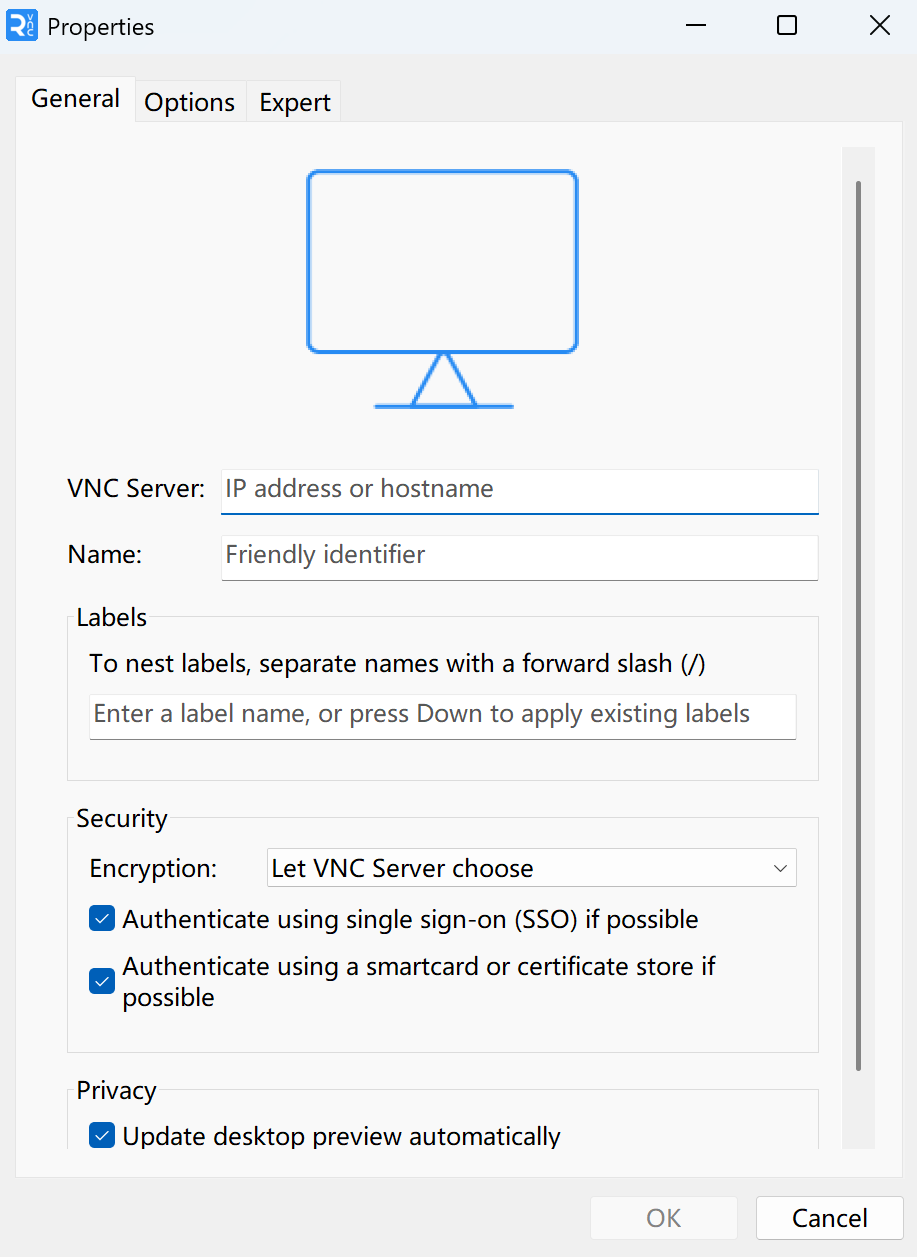Click the Name friendly identifier field
Image resolution: width=917 pixels, height=1257 pixels.
click(519, 556)
